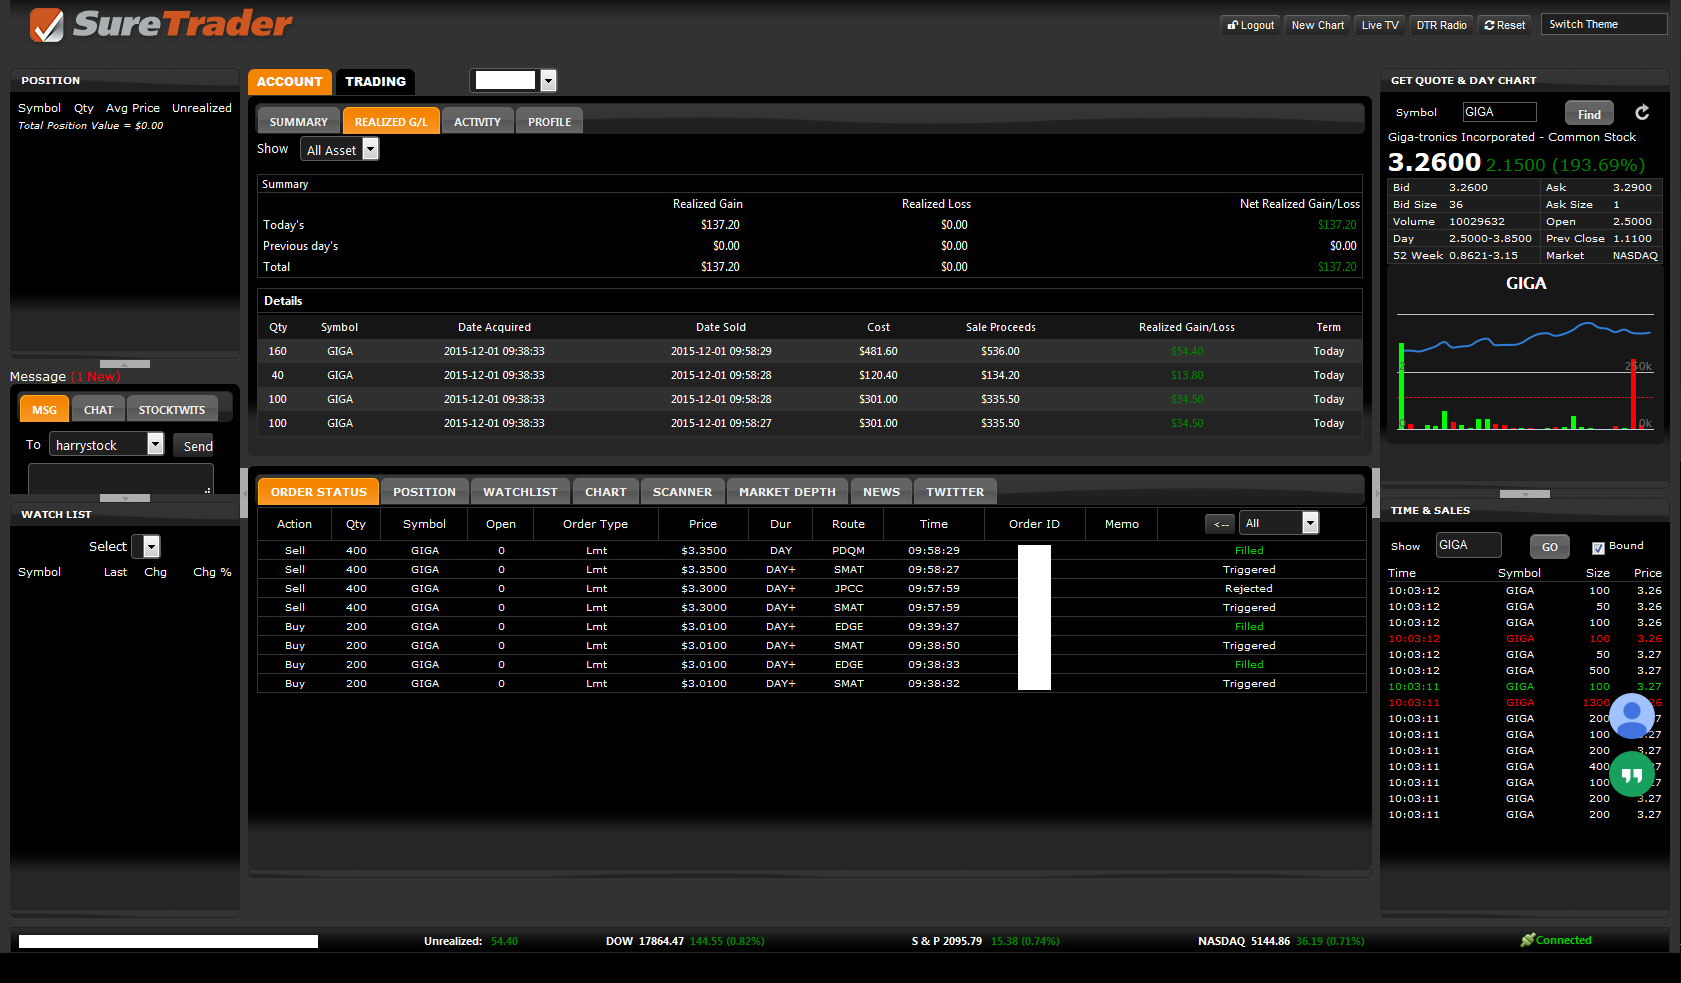Launch Live TV
Screen dimensions: 1681x983
coord(1380,25)
